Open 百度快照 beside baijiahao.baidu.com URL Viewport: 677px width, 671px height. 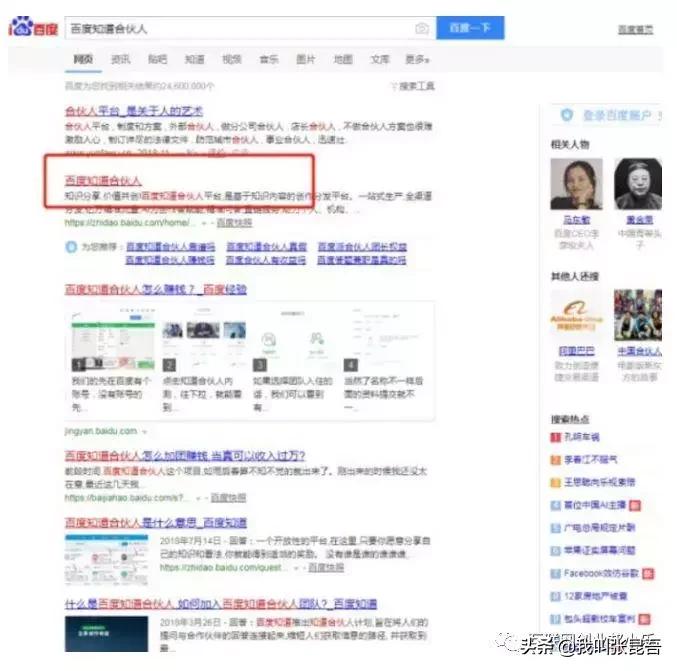click(x=228, y=498)
